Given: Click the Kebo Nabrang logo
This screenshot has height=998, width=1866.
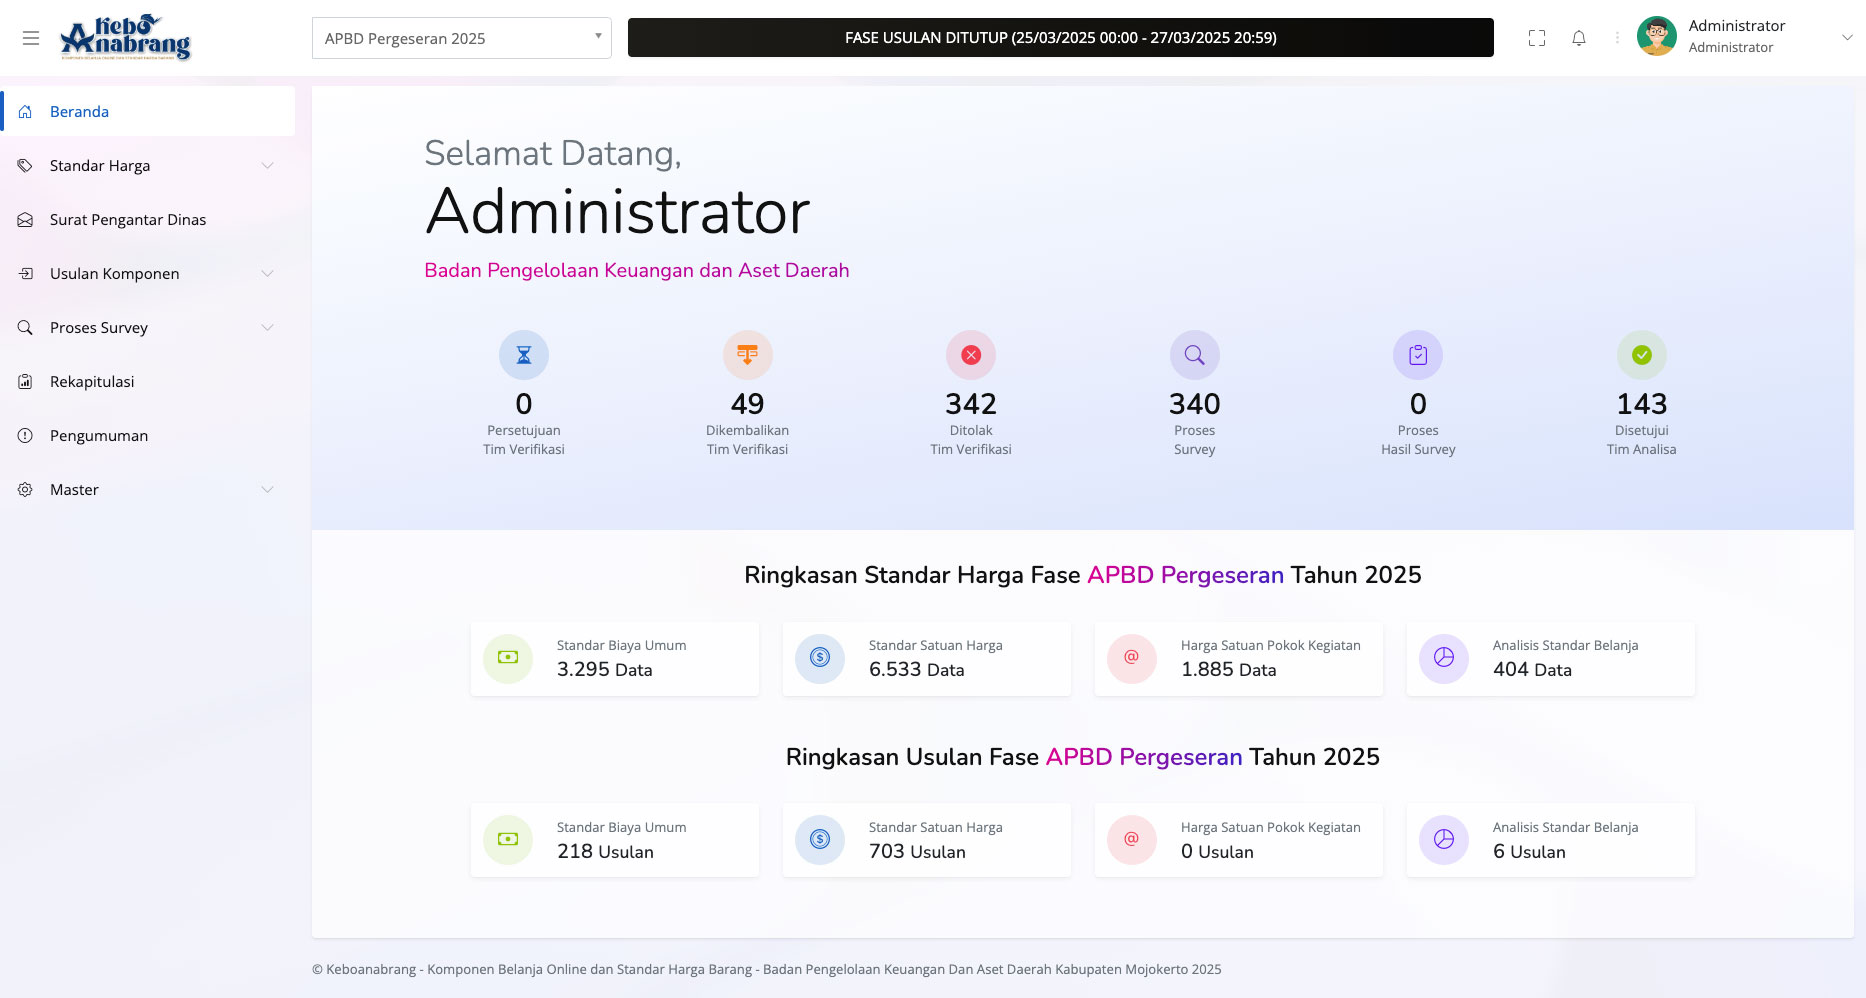Looking at the screenshot, I should pyautogui.click(x=125, y=38).
